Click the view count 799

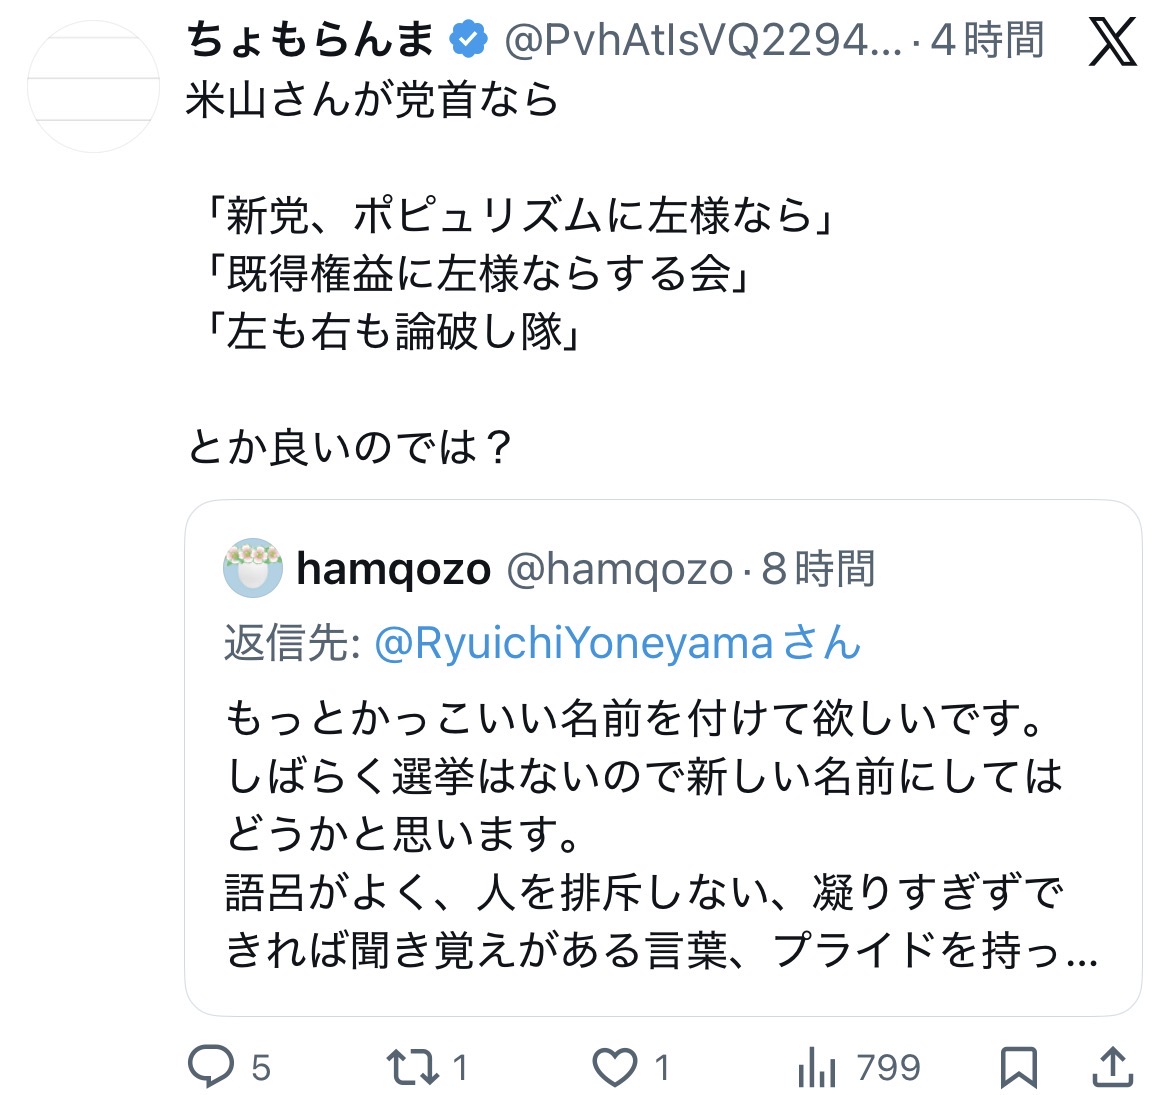(888, 1067)
